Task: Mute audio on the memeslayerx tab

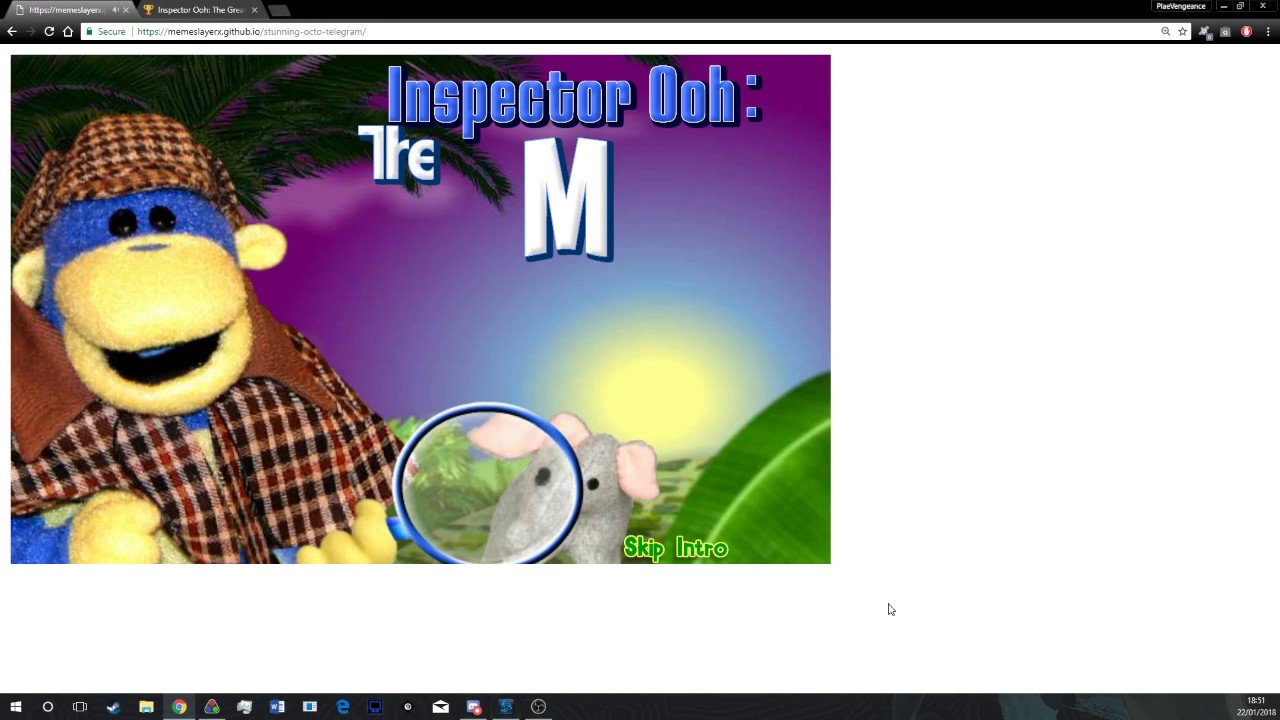Action: click(115, 10)
